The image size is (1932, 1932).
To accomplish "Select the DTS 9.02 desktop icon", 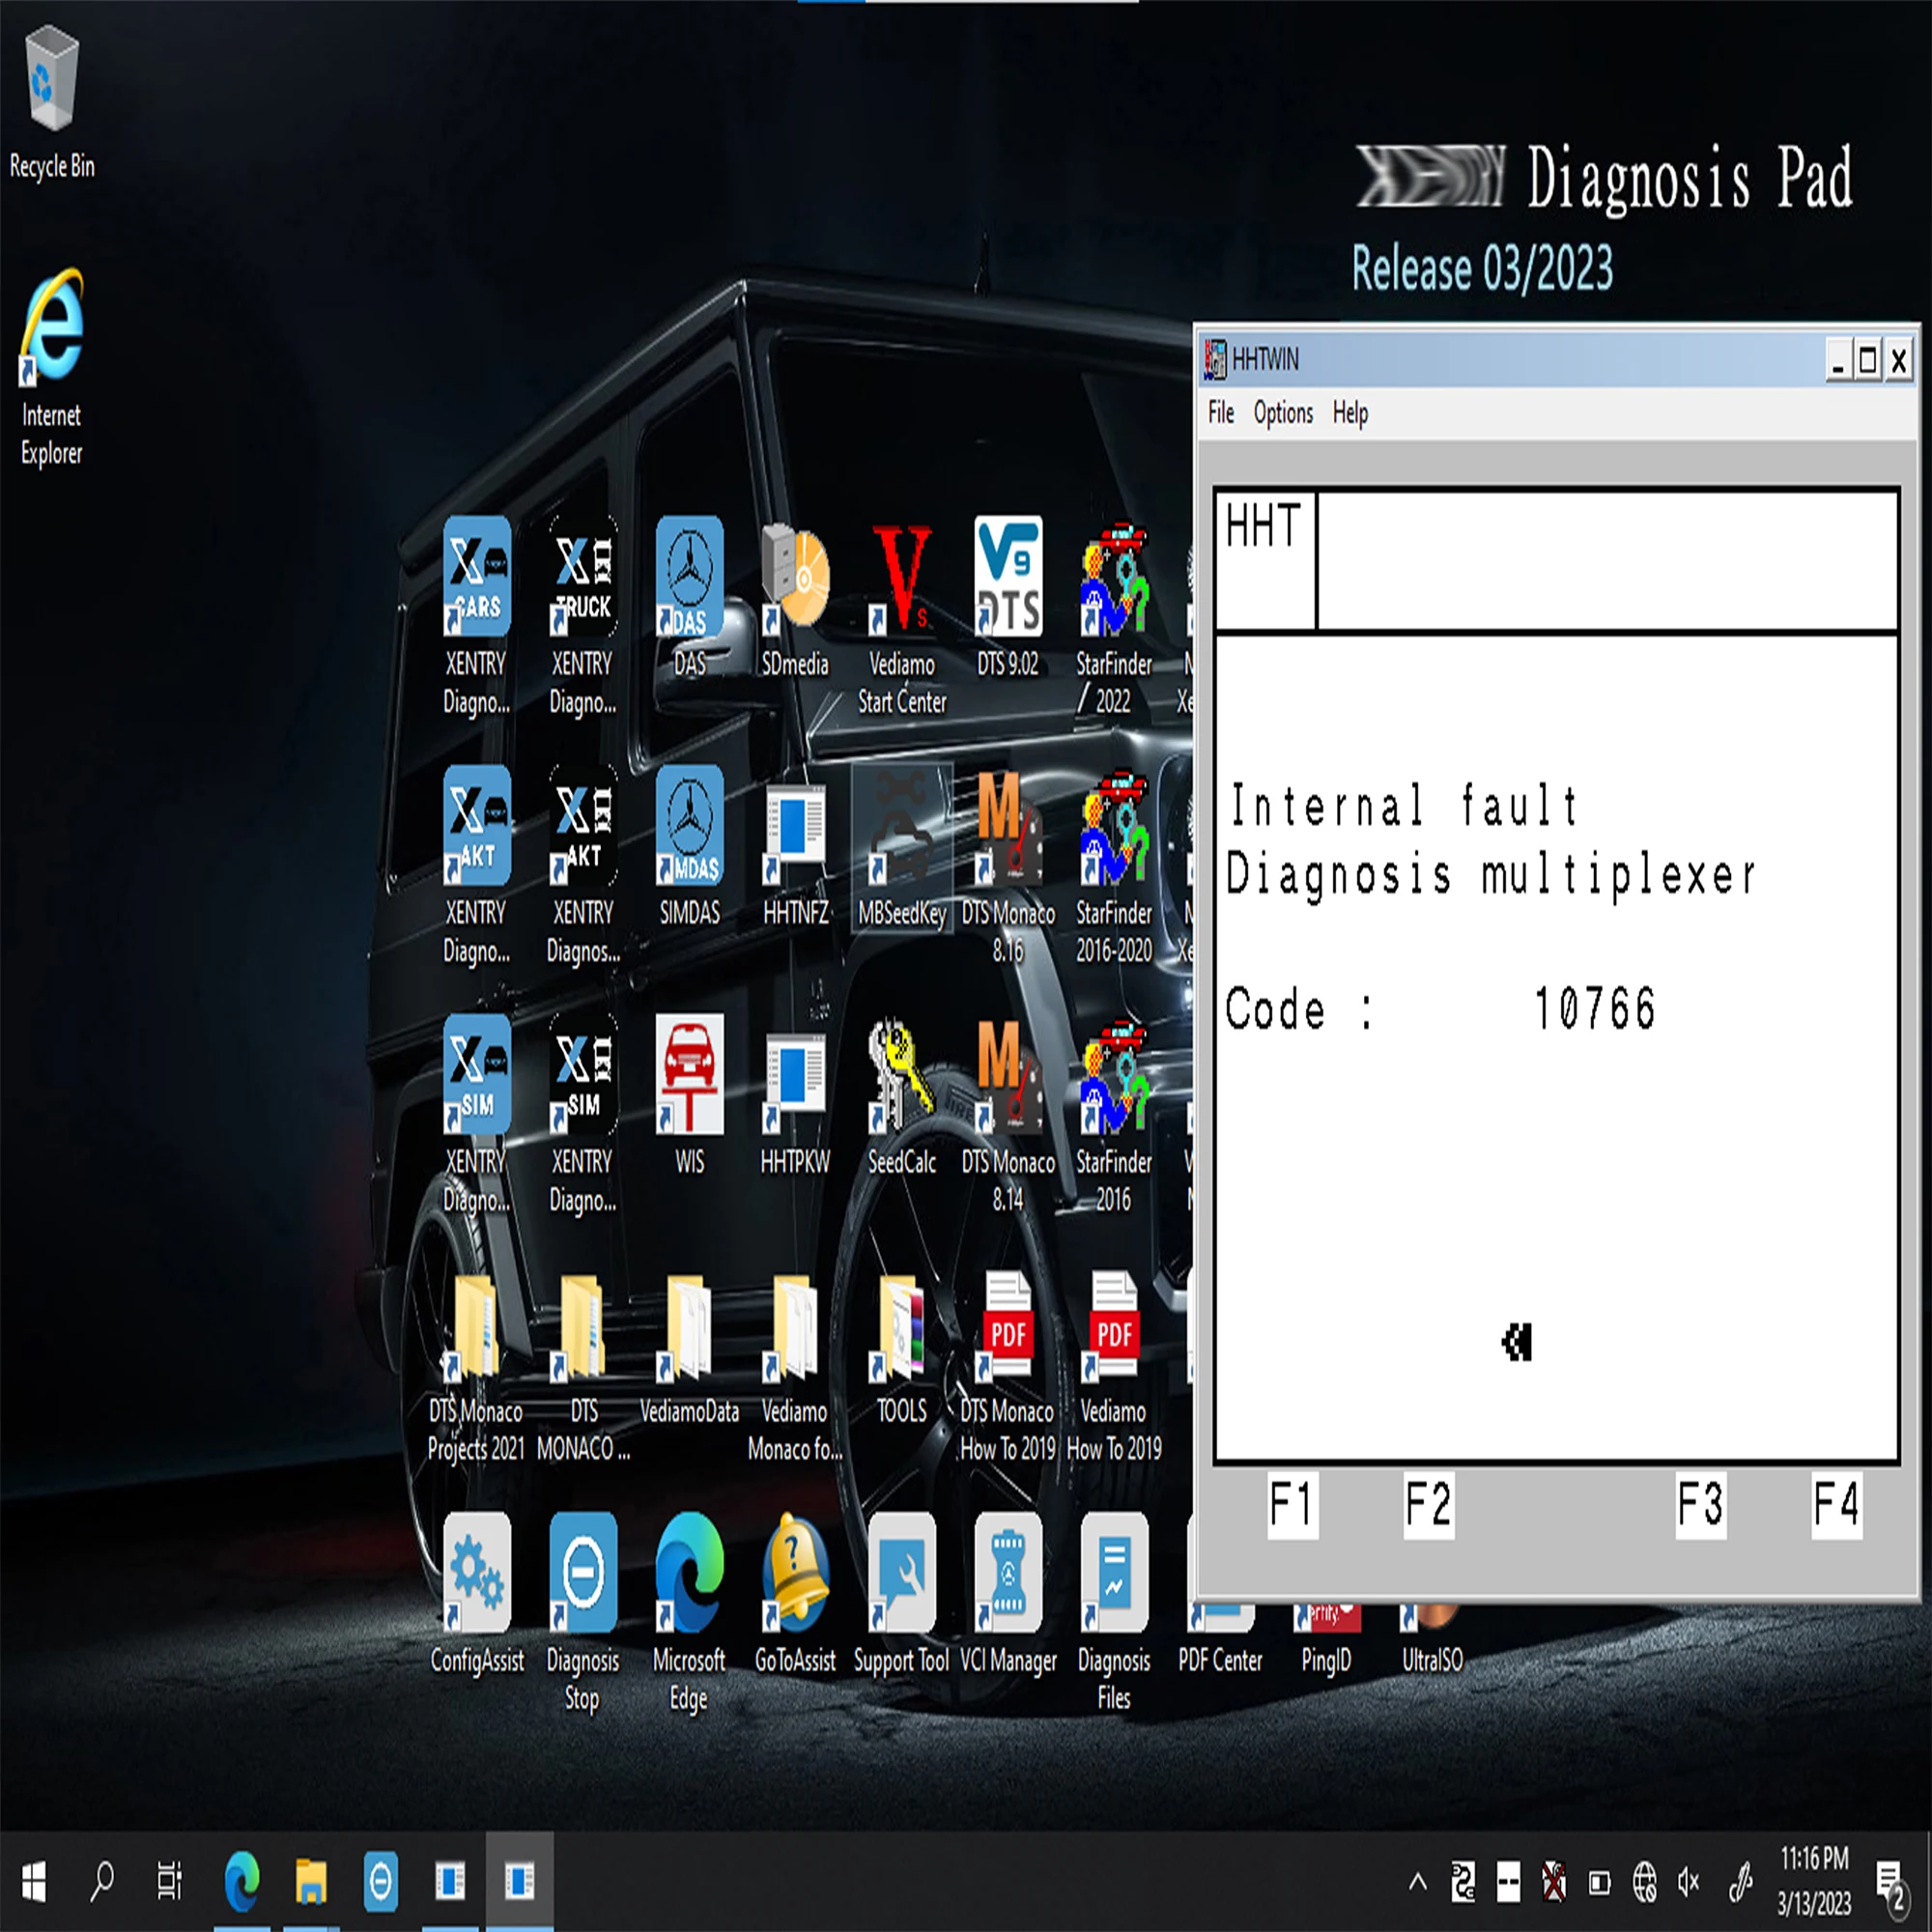I will (1008, 597).
